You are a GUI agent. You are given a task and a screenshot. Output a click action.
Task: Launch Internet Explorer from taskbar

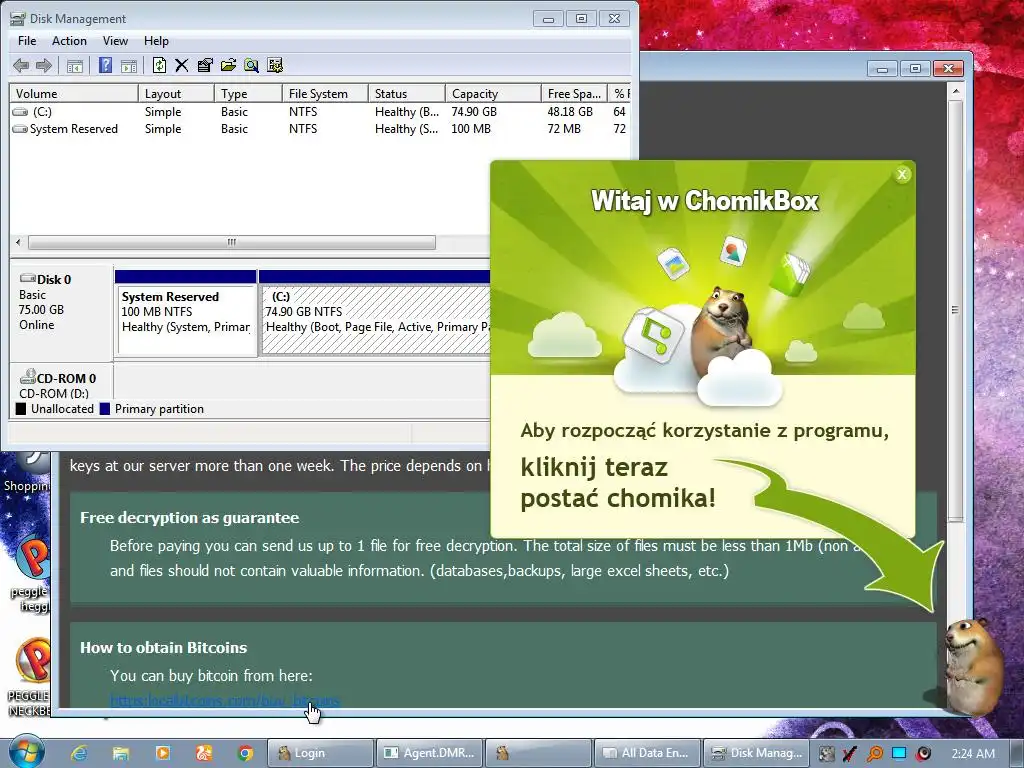pos(79,753)
